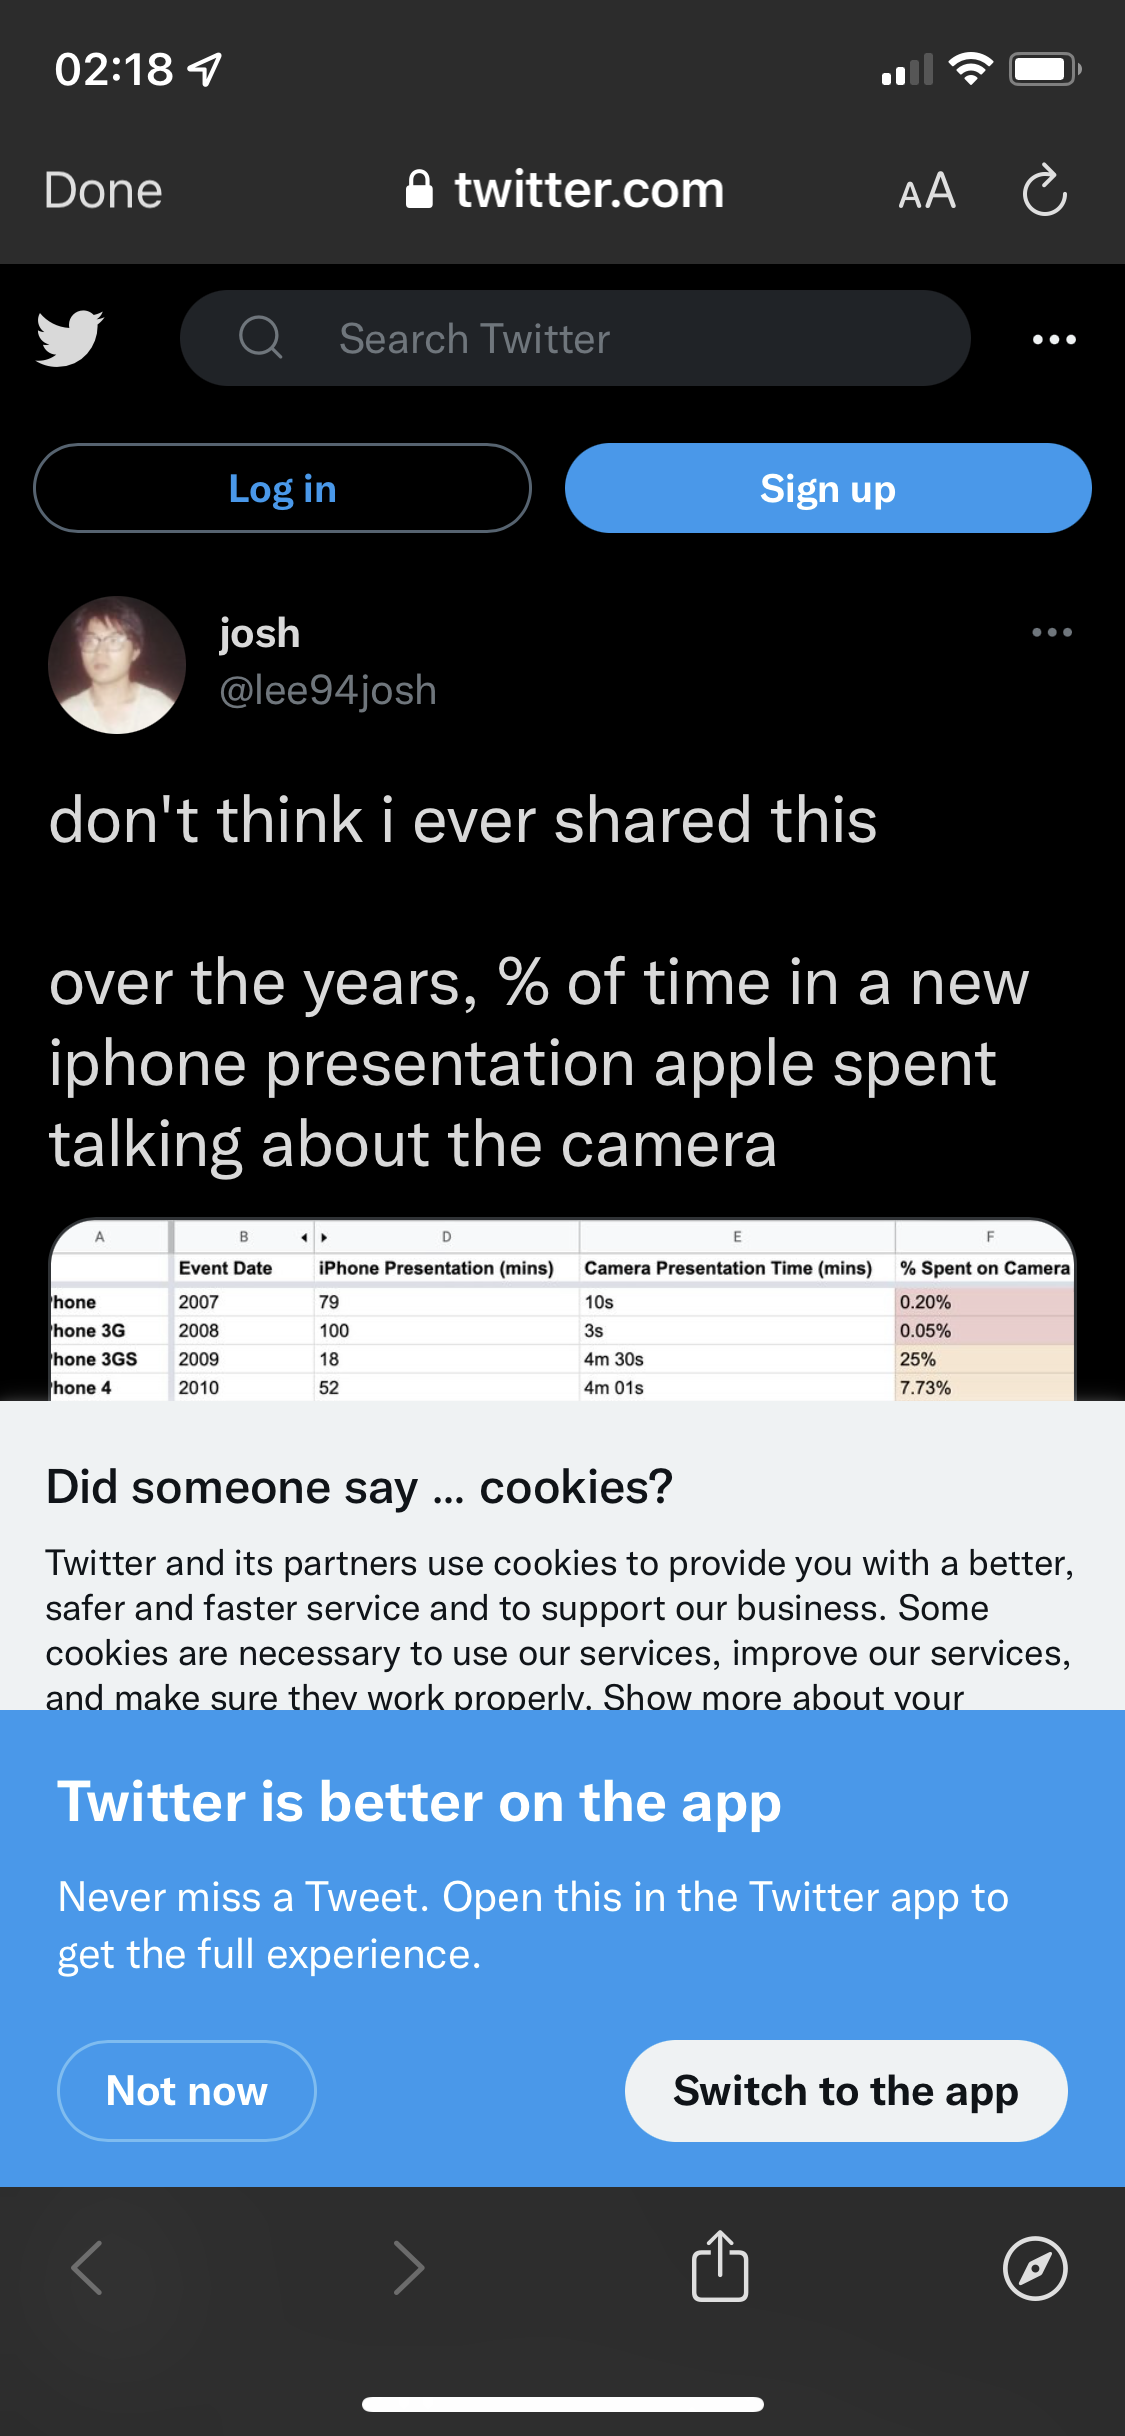Open the @lee94josh handle link

[x=328, y=691]
